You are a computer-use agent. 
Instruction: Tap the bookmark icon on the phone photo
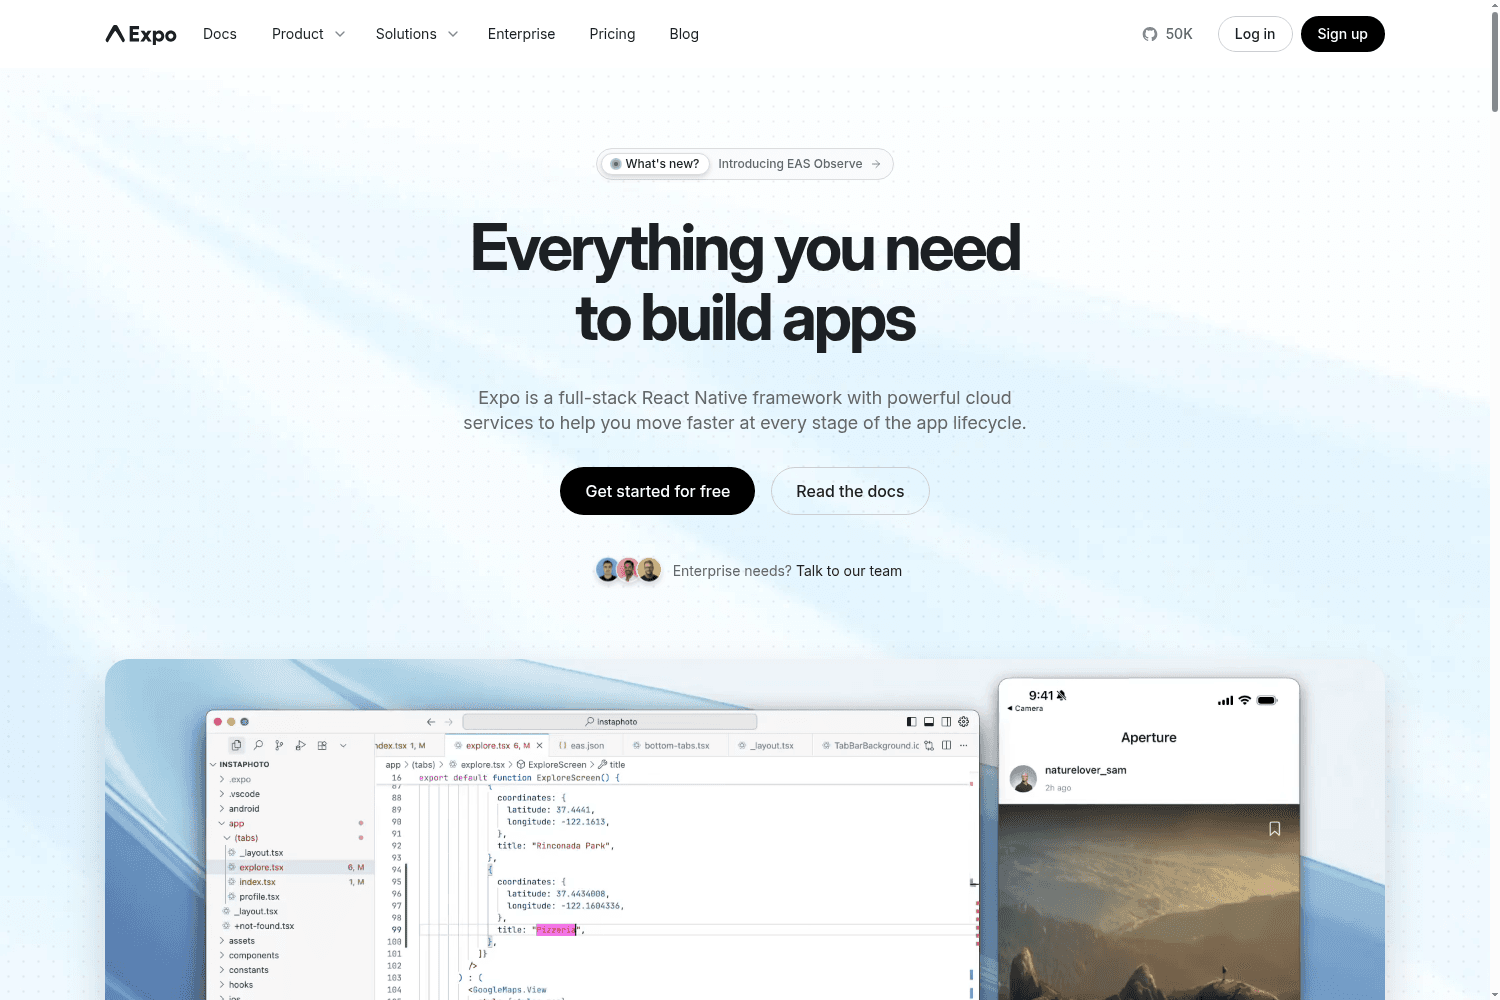pos(1275,829)
